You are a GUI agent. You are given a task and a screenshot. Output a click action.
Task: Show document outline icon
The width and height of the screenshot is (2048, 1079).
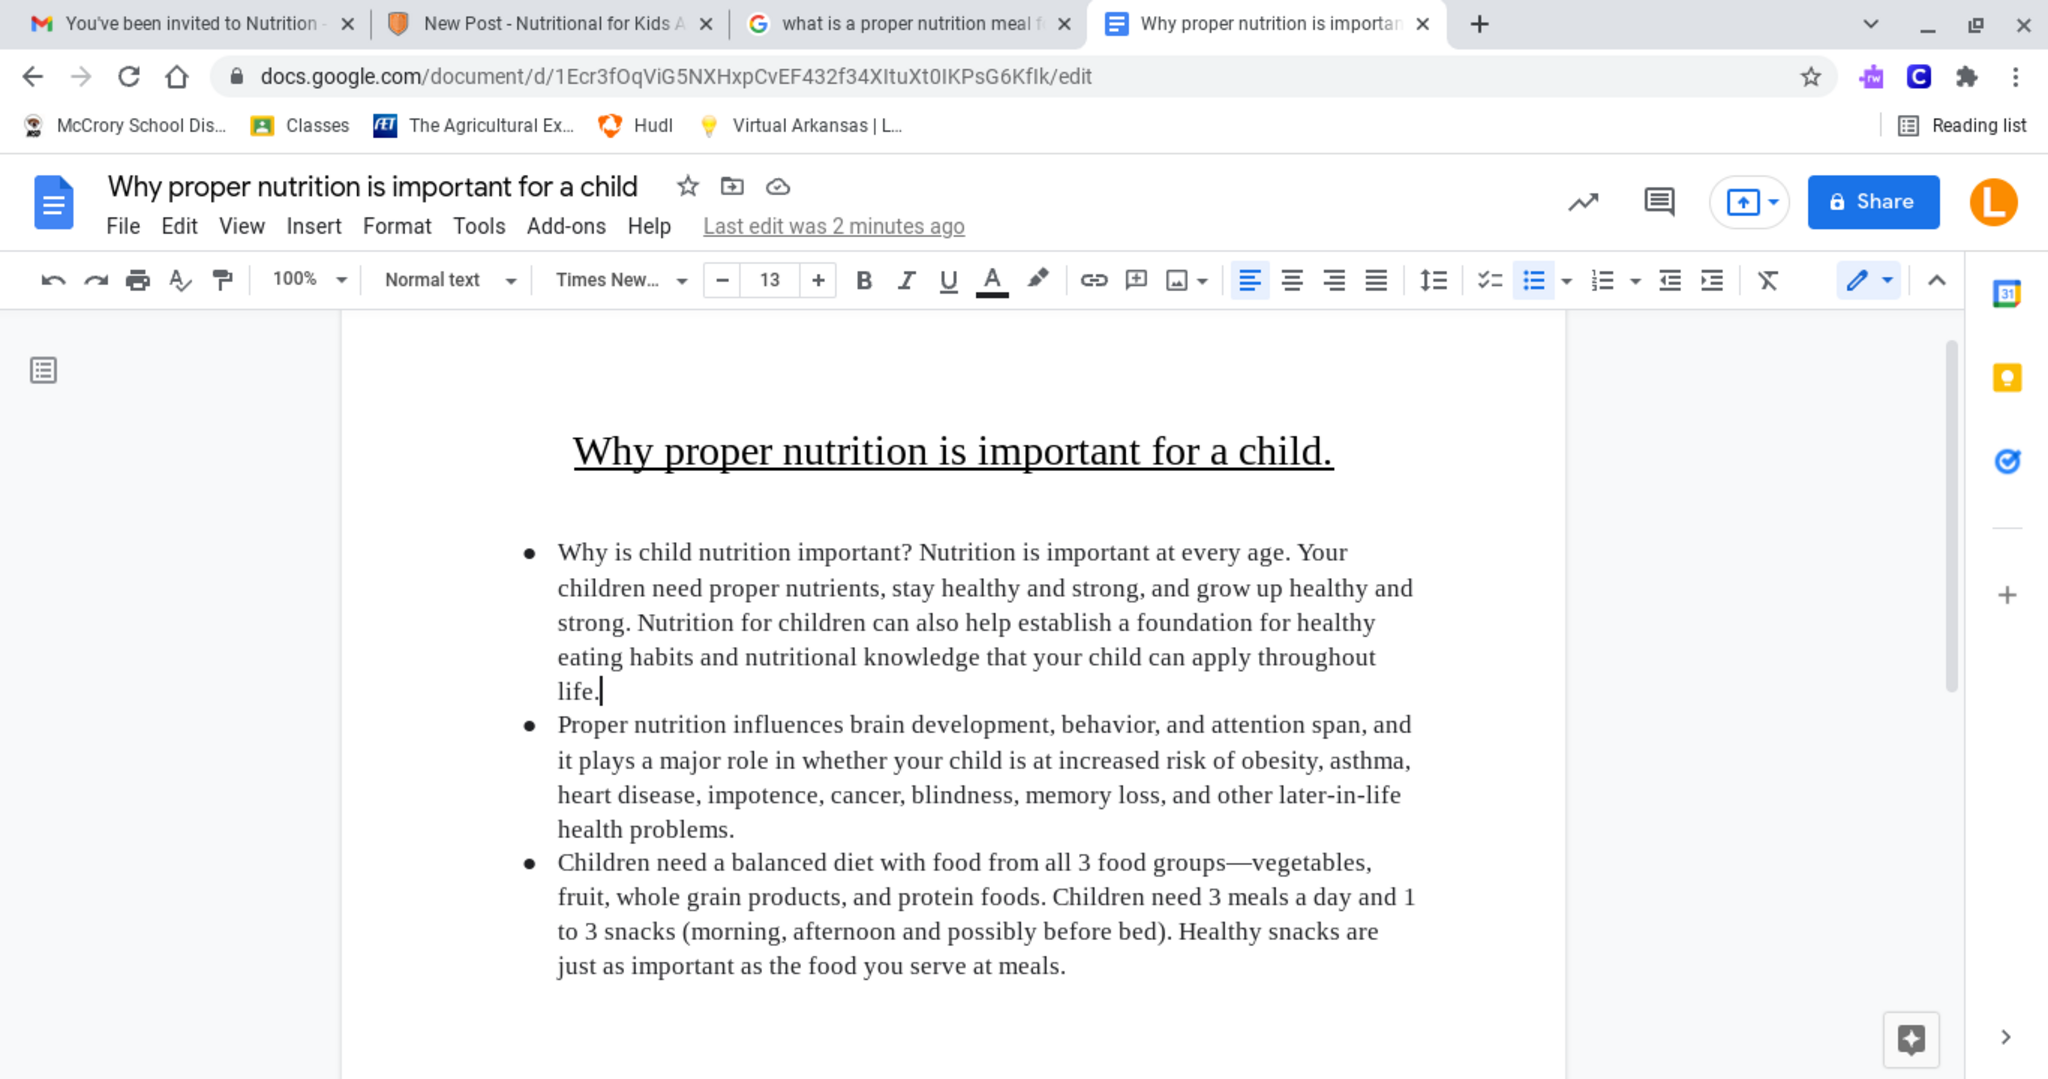click(43, 371)
